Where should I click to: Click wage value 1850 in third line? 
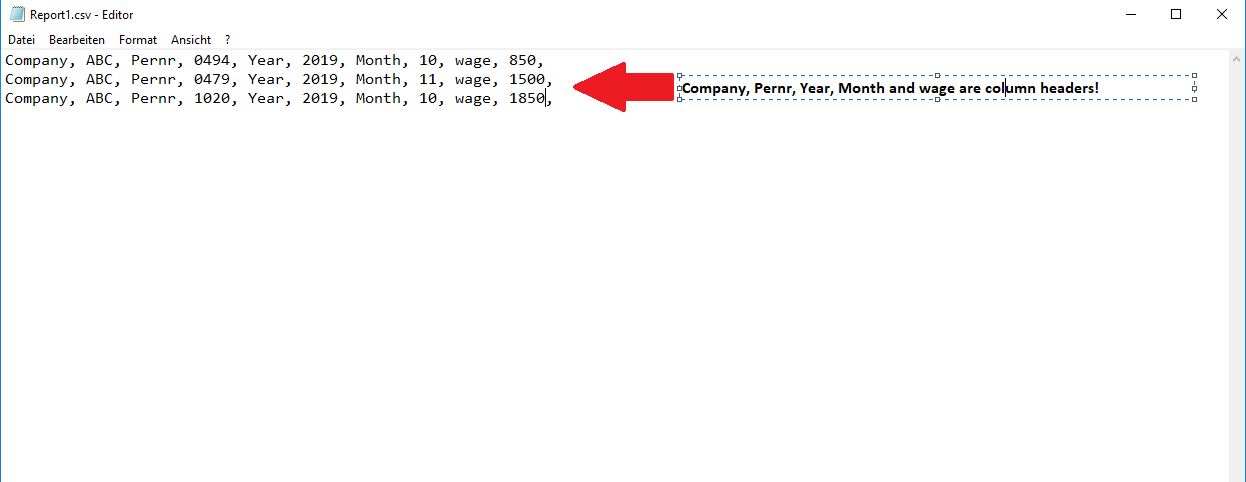click(526, 98)
